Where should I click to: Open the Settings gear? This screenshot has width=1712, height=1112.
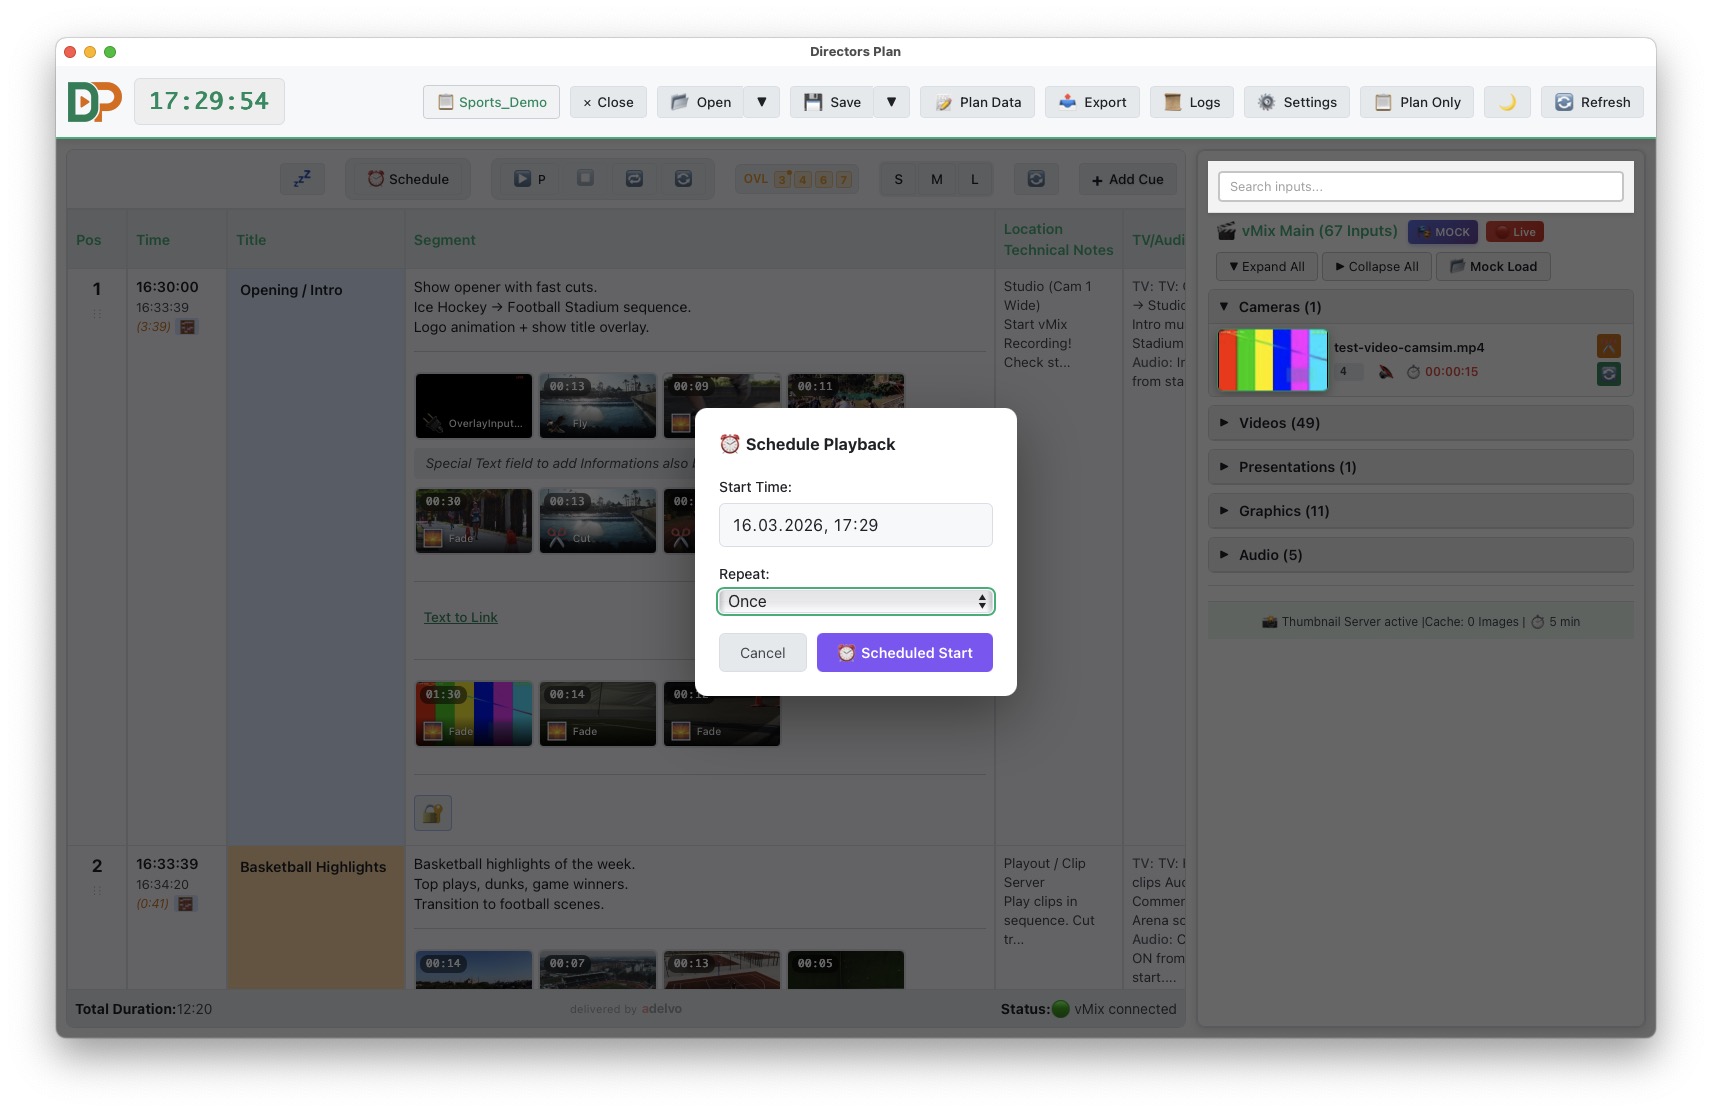pos(1296,101)
